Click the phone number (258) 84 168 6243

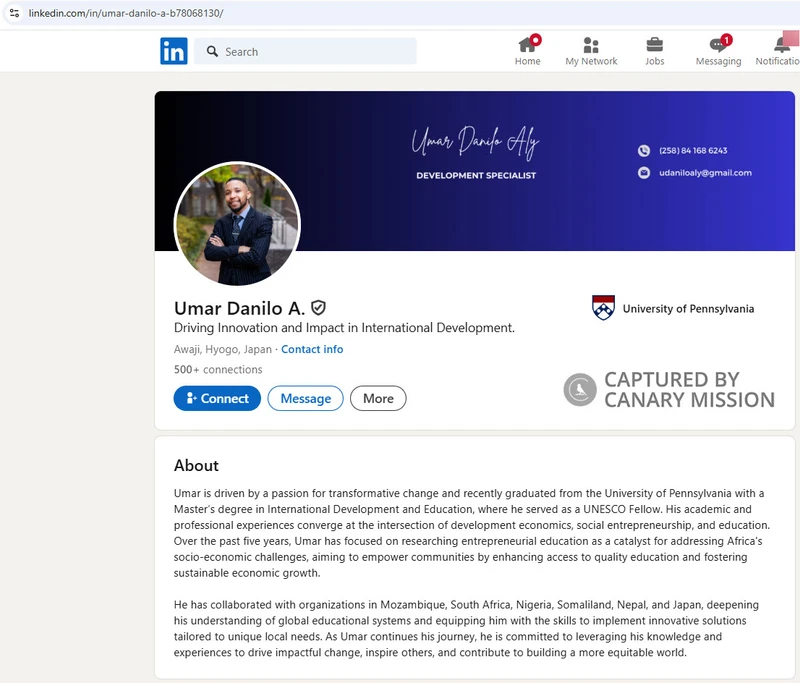pyautogui.click(x=693, y=150)
